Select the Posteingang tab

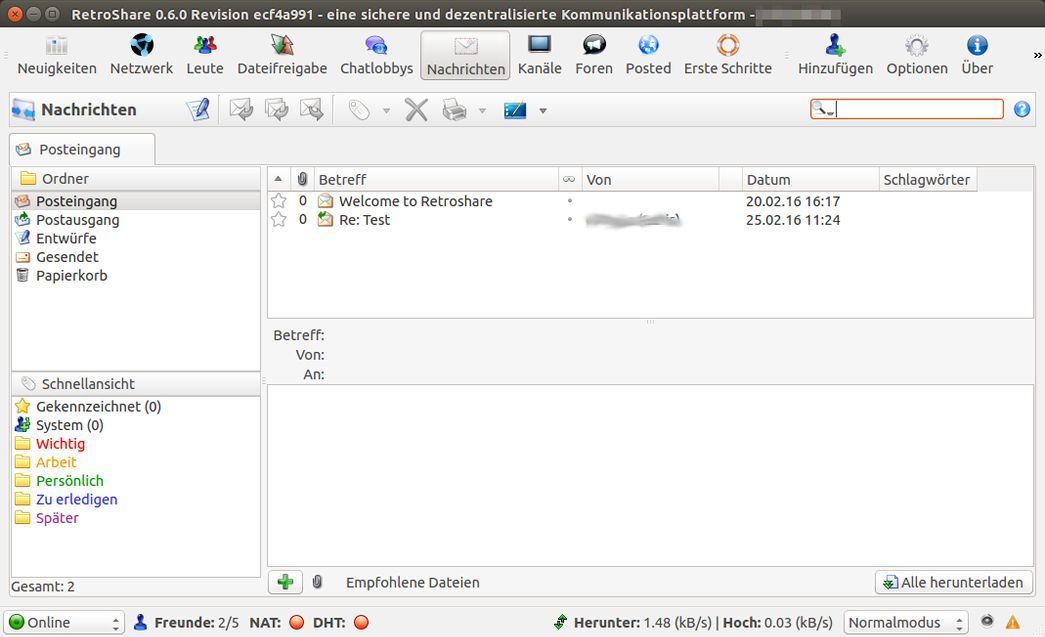(81, 149)
